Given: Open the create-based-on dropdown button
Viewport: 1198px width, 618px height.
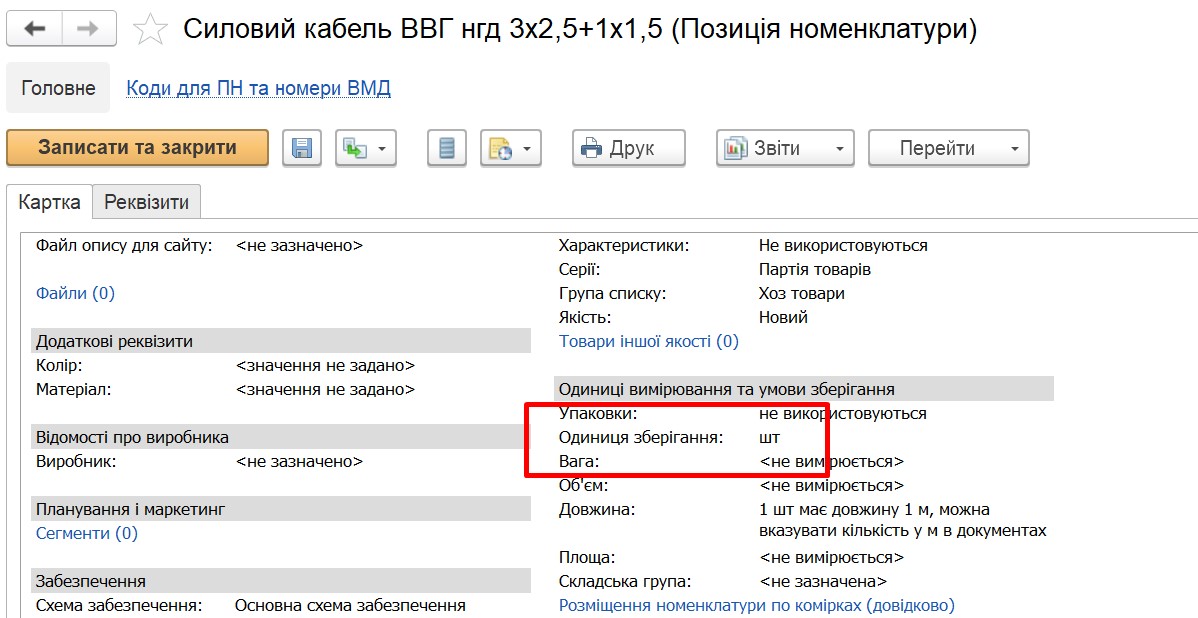Looking at the screenshot, I should pyautogui.click(x=365, y=147).
